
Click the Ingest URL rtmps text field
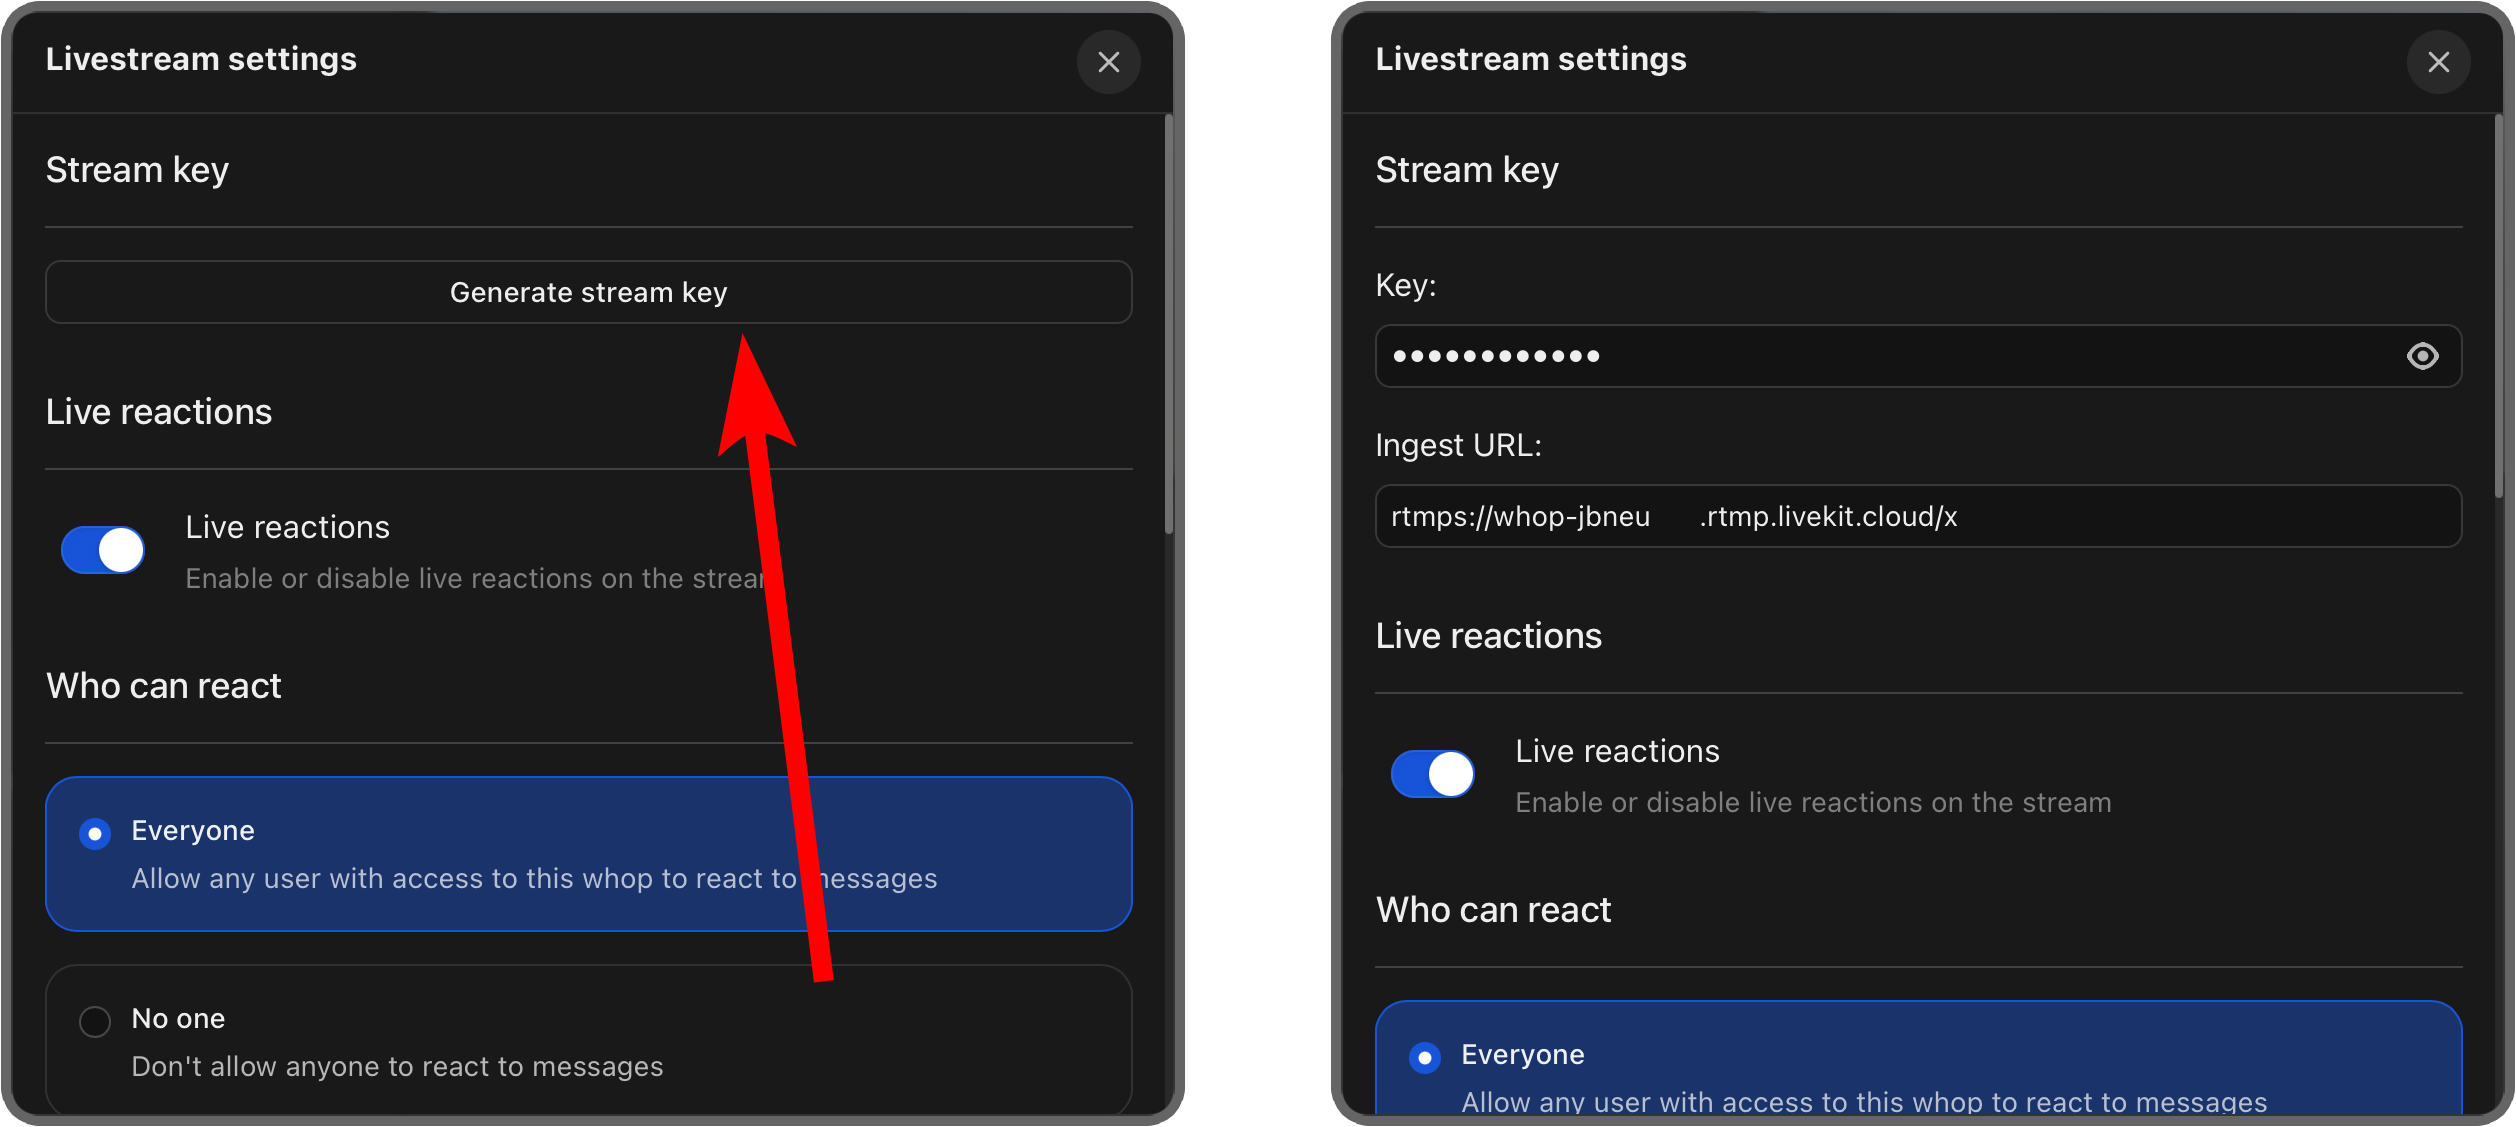tap(1918, 516)
